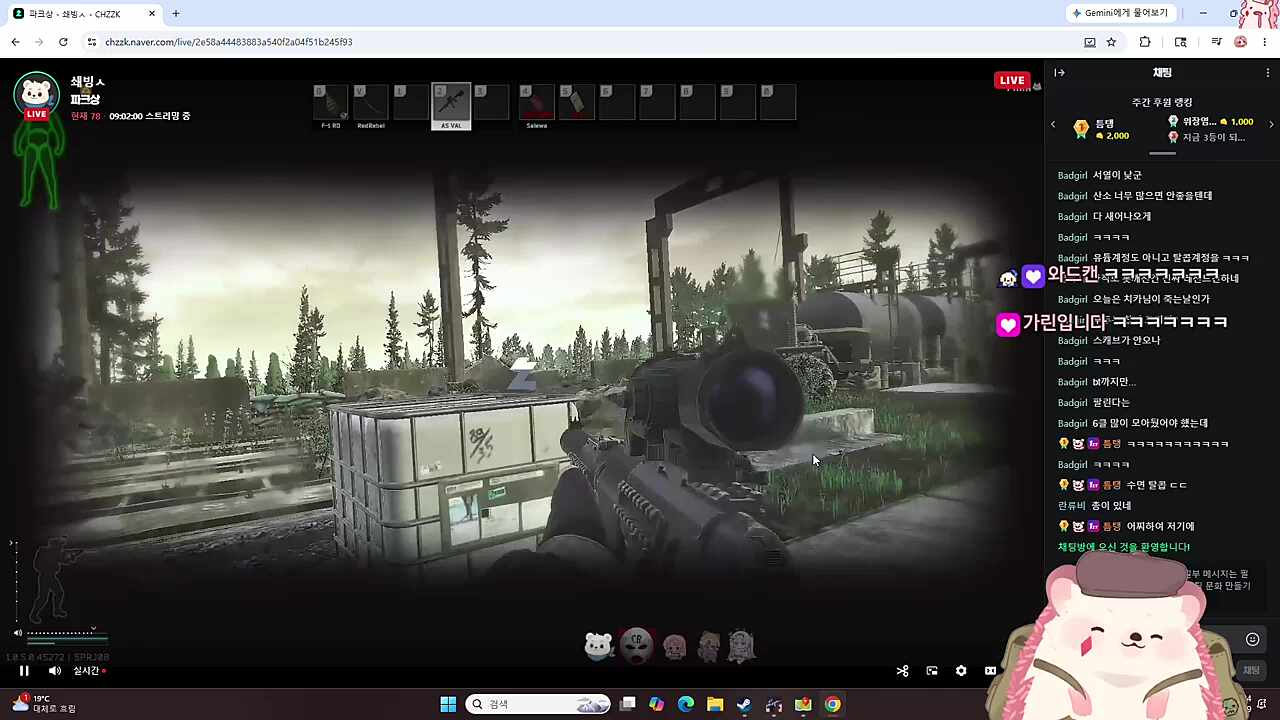Reload the page in Chrome
This screenshot has height=720, width=1280.
pos(63,42)
